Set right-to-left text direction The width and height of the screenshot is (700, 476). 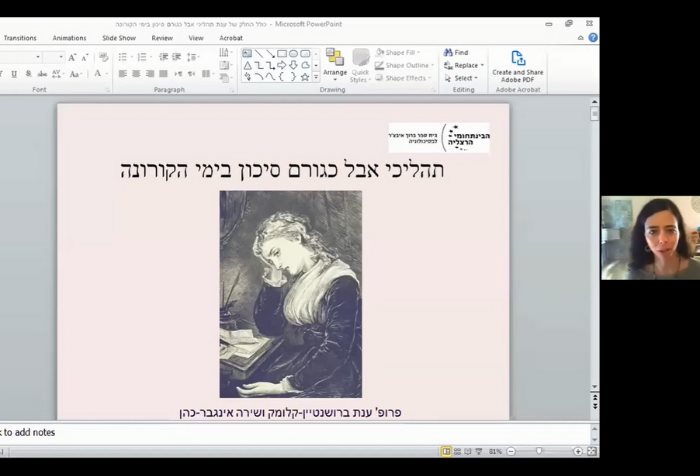coord(192,74)
